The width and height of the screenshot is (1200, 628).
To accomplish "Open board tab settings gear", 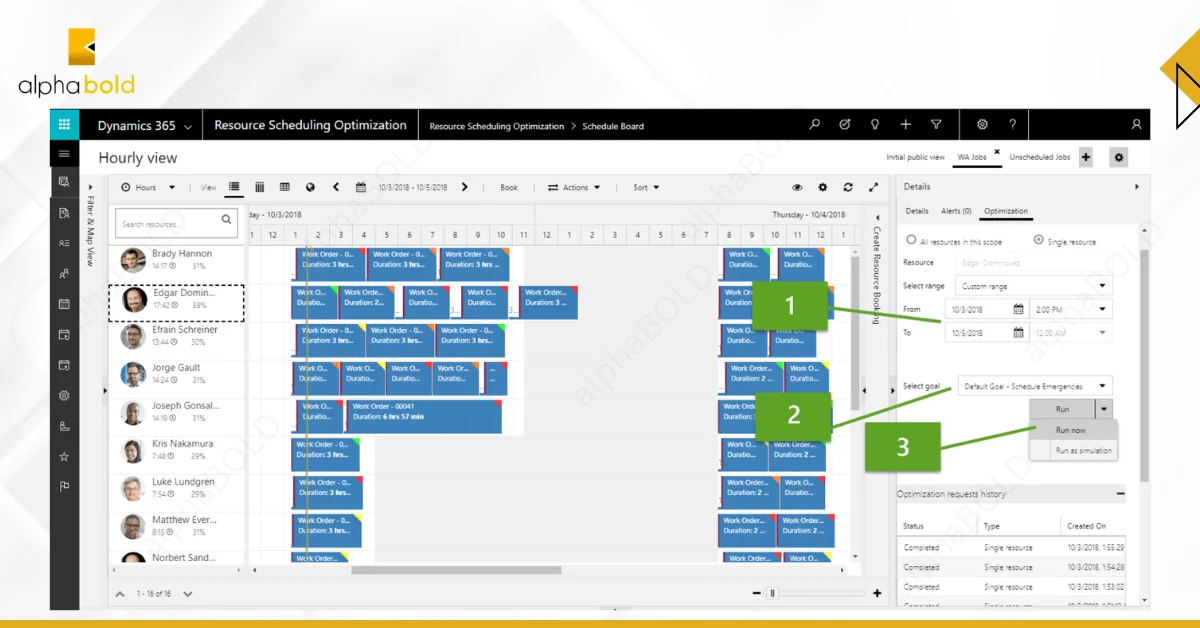I will [x=1119, y=158].
